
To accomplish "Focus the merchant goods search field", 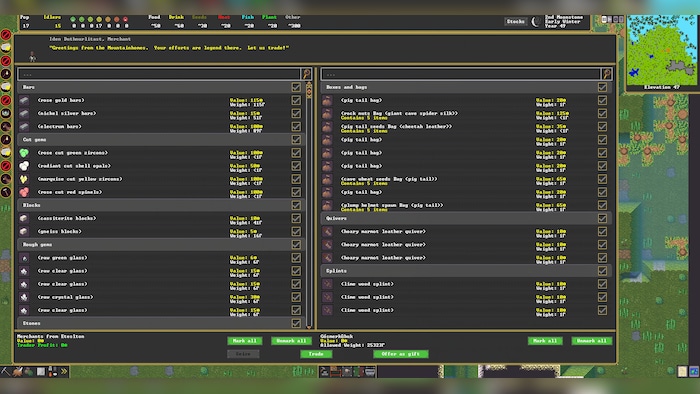I will coord(159,74).
